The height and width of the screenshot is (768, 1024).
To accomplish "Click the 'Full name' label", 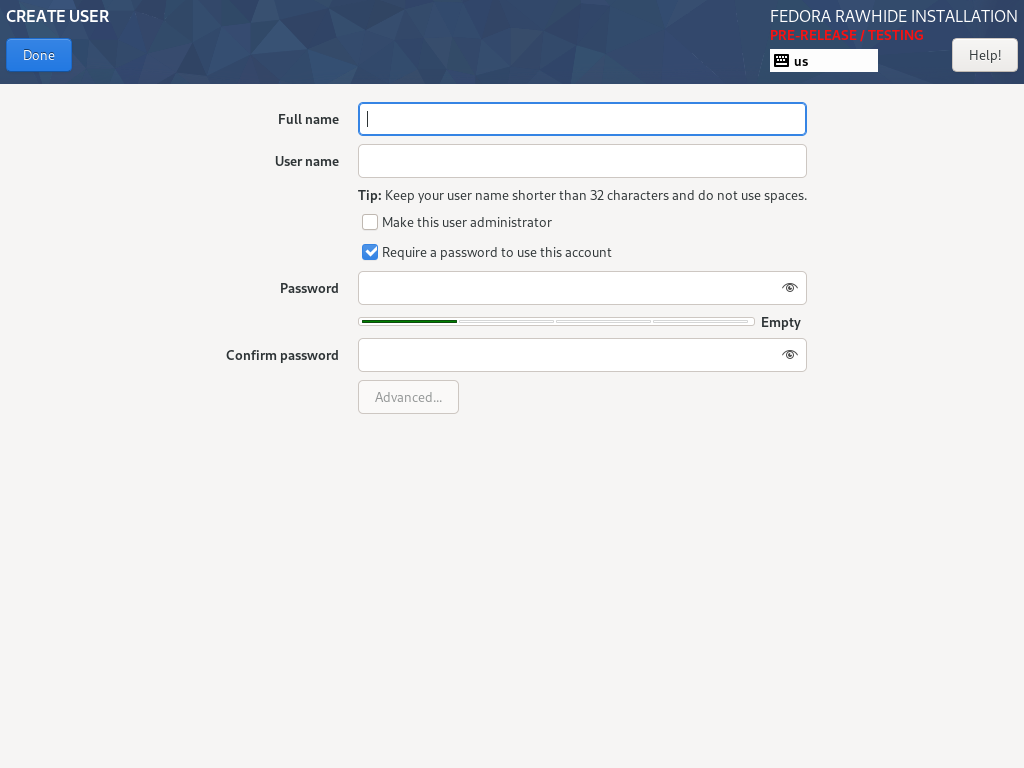I will point(308,120).
